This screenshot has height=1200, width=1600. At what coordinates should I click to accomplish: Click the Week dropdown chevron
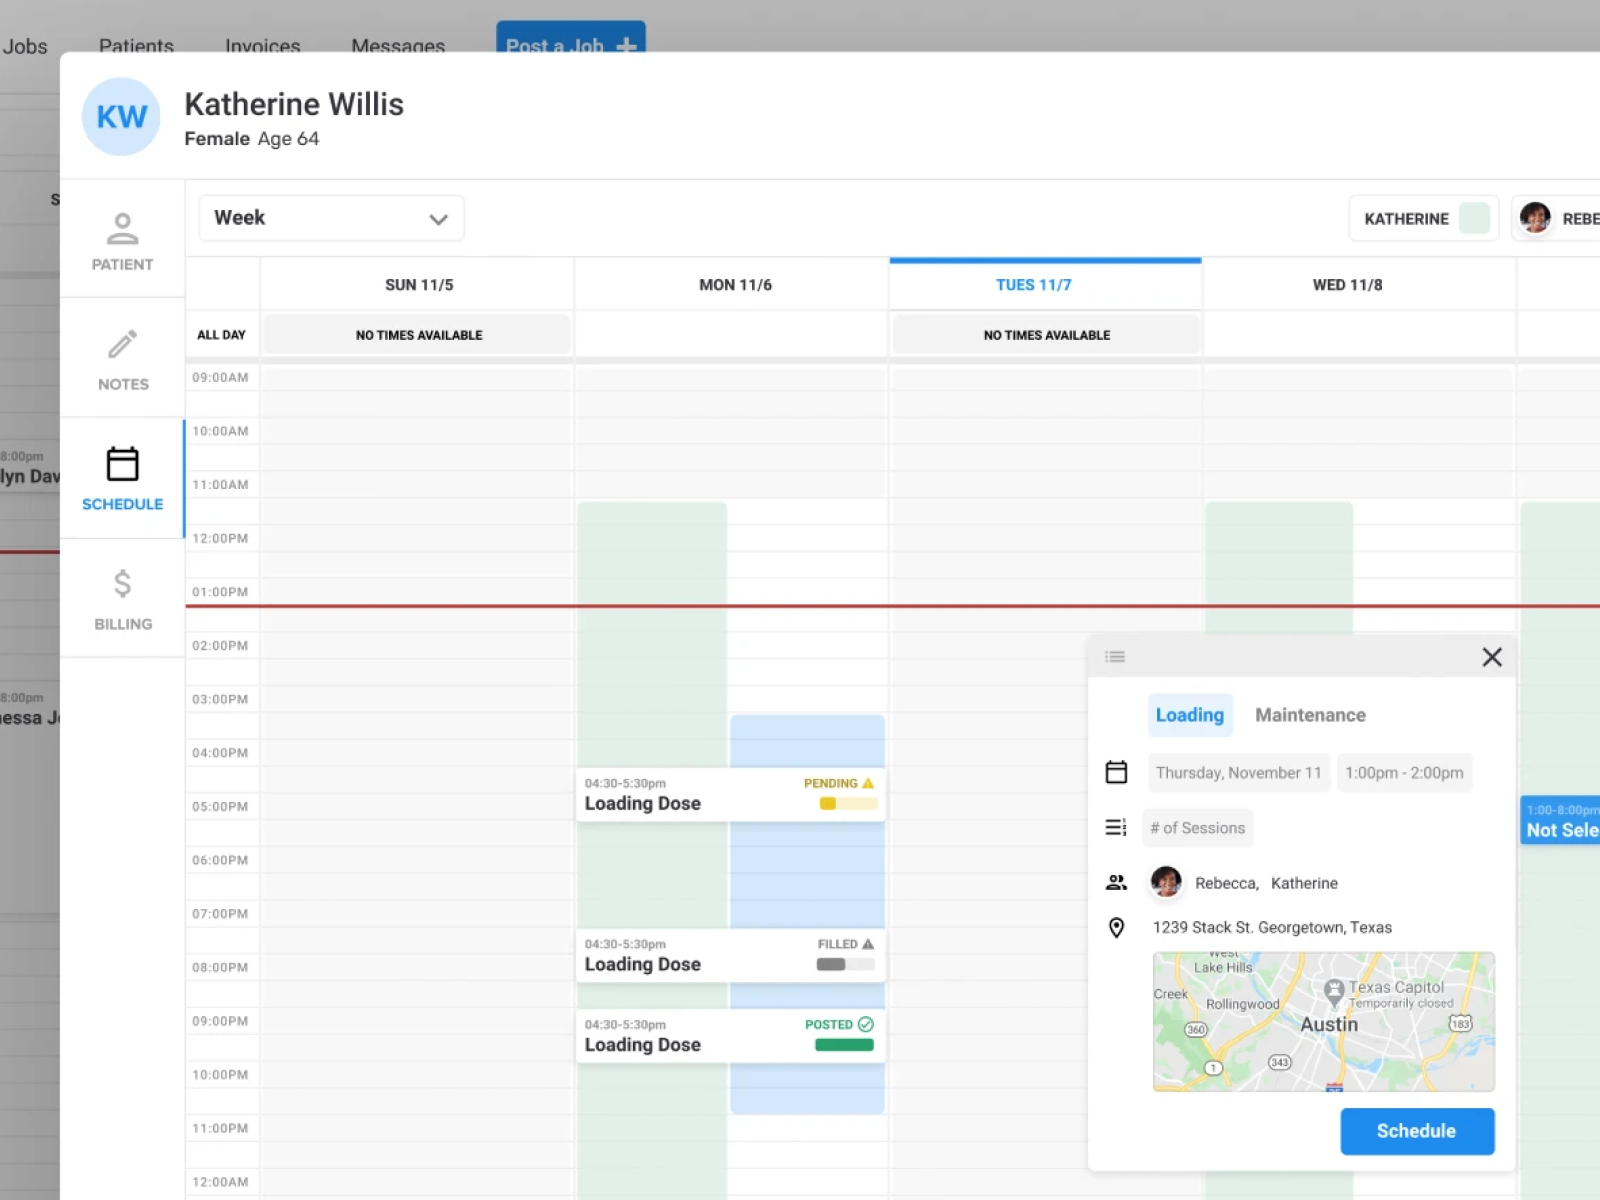coord(438,219)
